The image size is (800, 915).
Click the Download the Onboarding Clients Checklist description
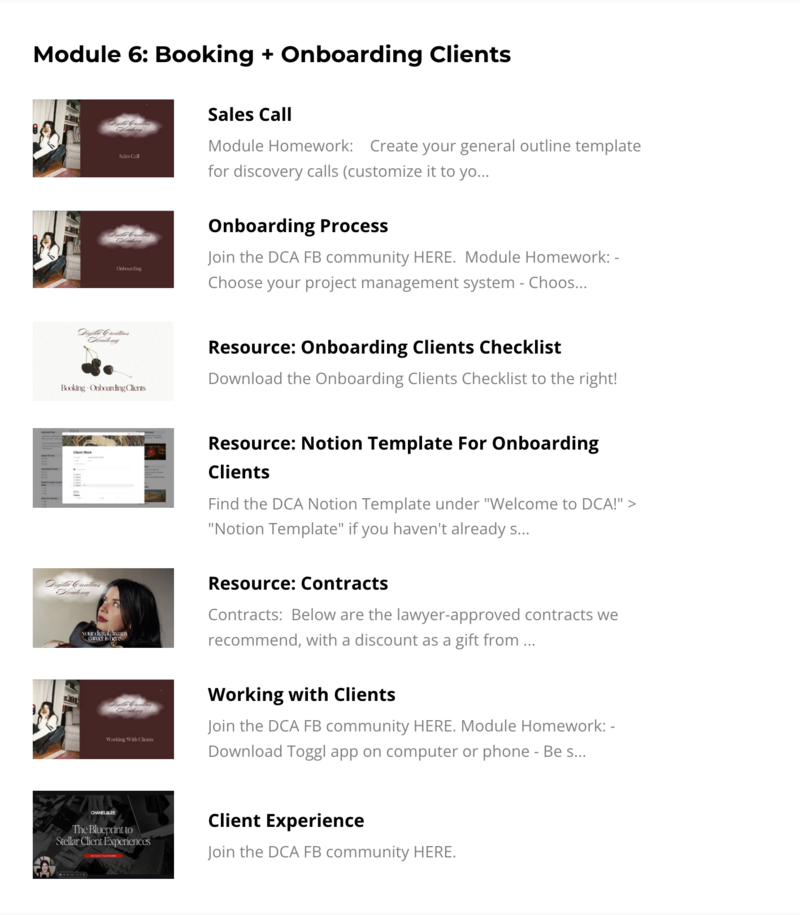click(x=413, y=379)
